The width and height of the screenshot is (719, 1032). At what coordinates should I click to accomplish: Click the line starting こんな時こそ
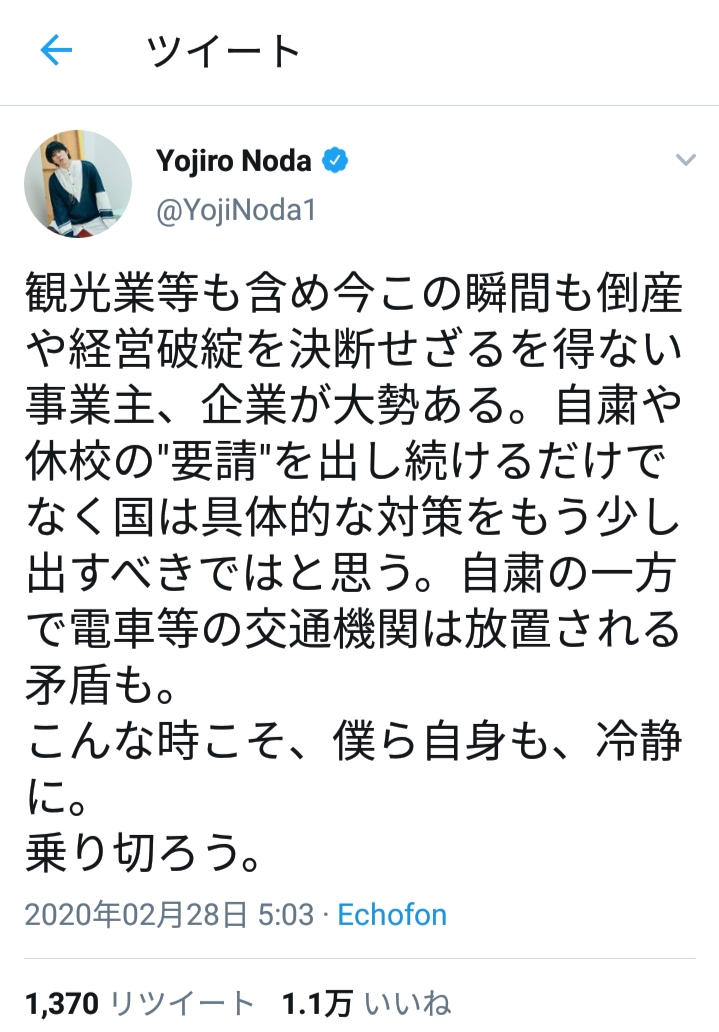354,740
